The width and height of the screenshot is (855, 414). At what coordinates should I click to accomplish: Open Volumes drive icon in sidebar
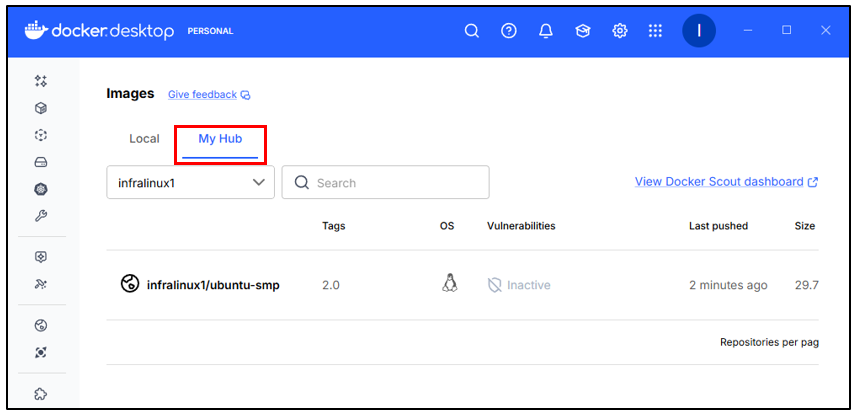tap(41, 162)
